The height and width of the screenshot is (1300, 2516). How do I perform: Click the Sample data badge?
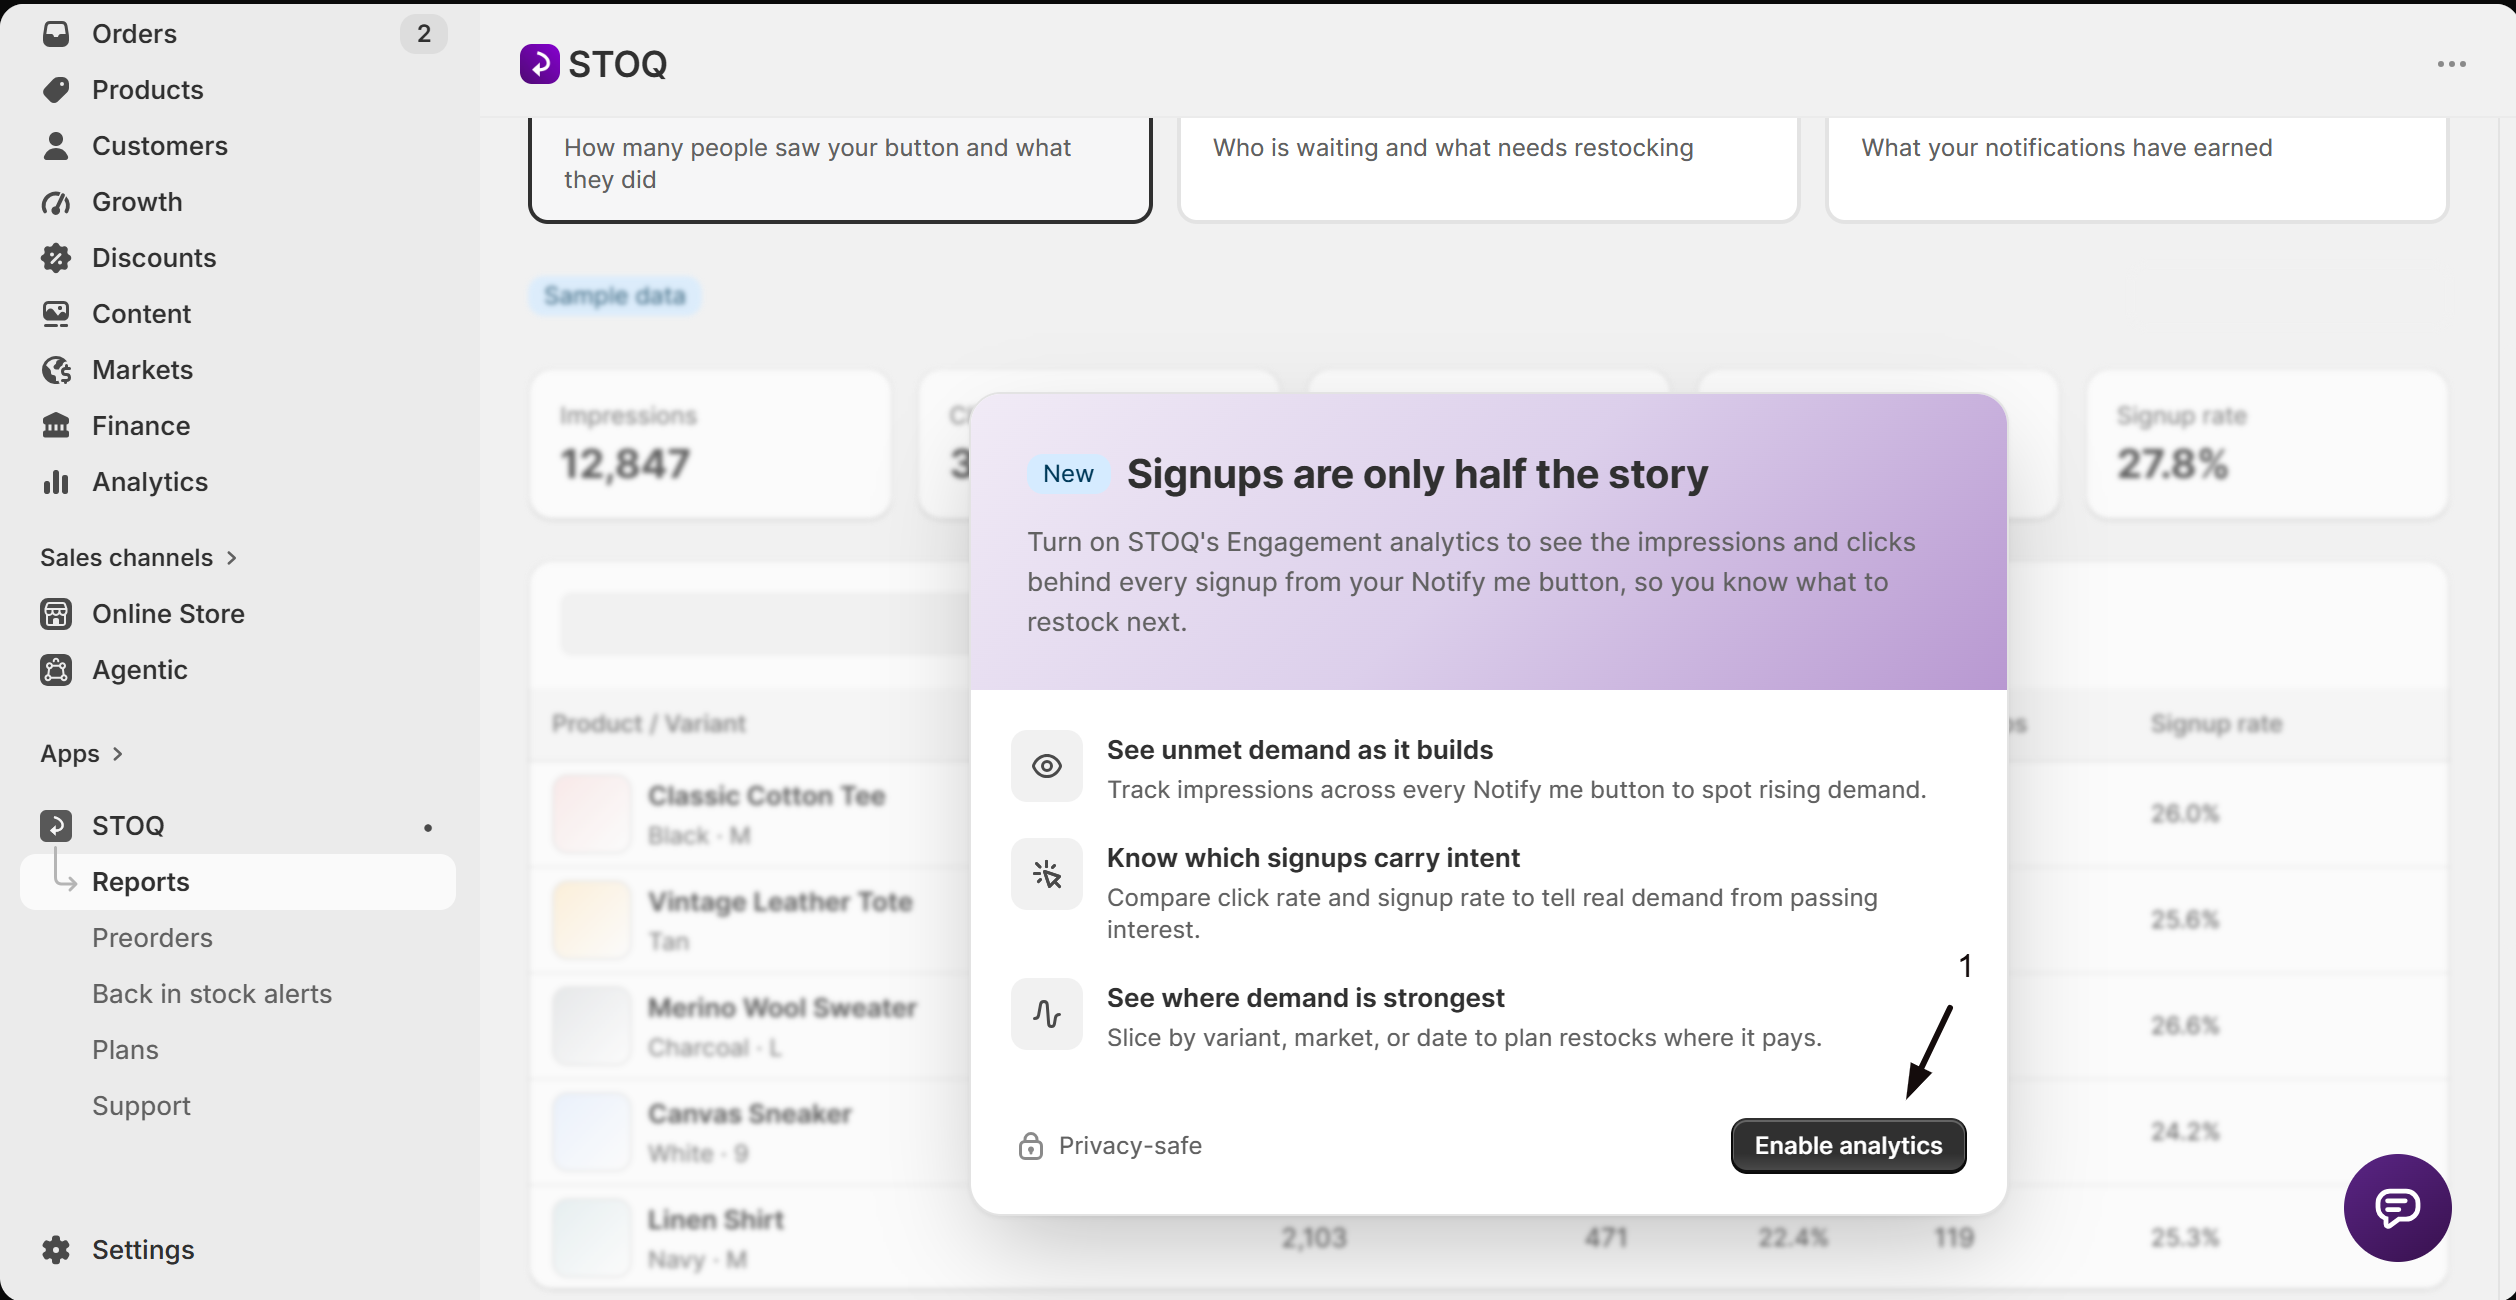click(615, 296)
